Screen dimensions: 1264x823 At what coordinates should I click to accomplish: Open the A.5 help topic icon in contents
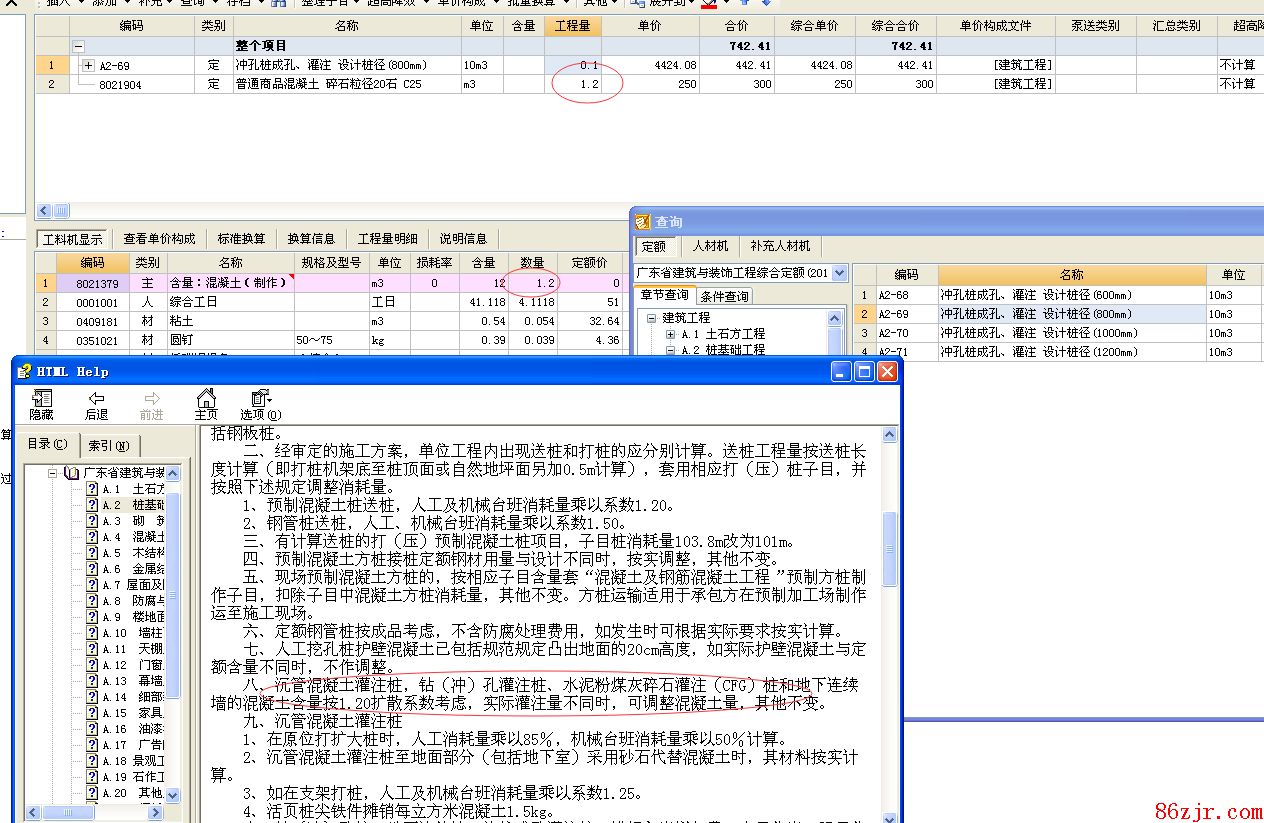click(92, 553)
